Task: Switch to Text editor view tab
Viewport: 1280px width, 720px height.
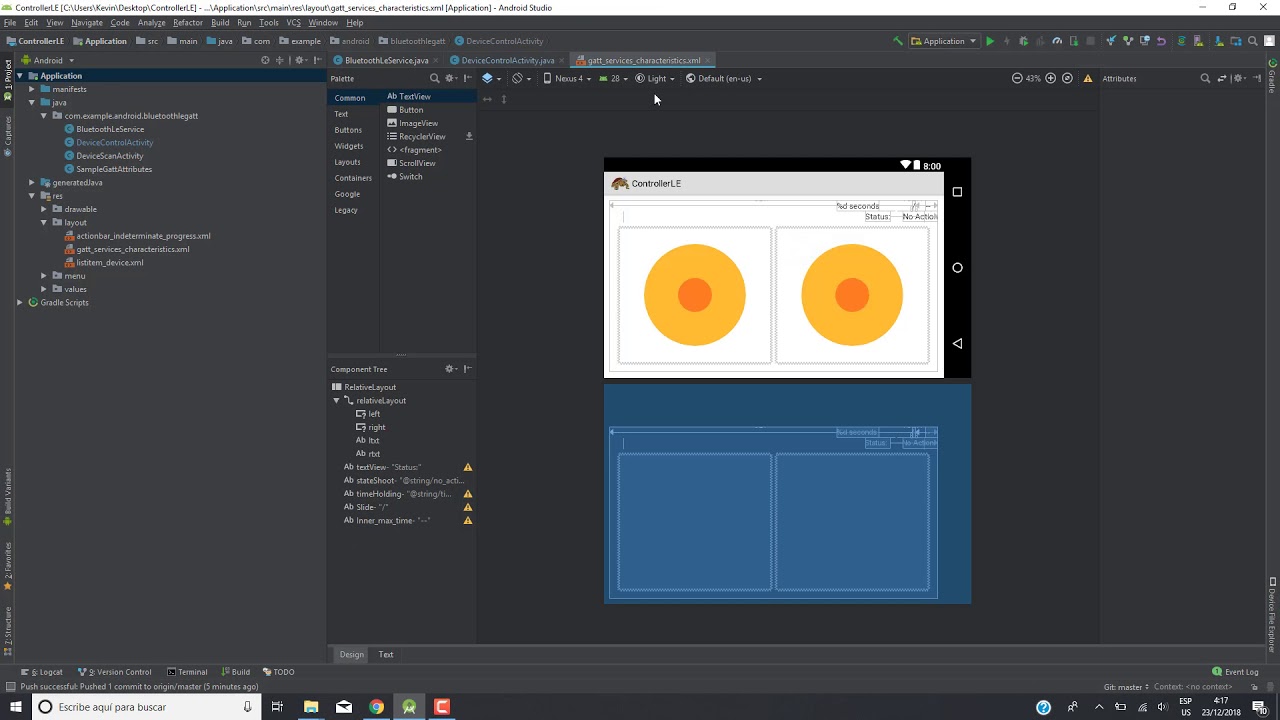Action: coord(385,654)
